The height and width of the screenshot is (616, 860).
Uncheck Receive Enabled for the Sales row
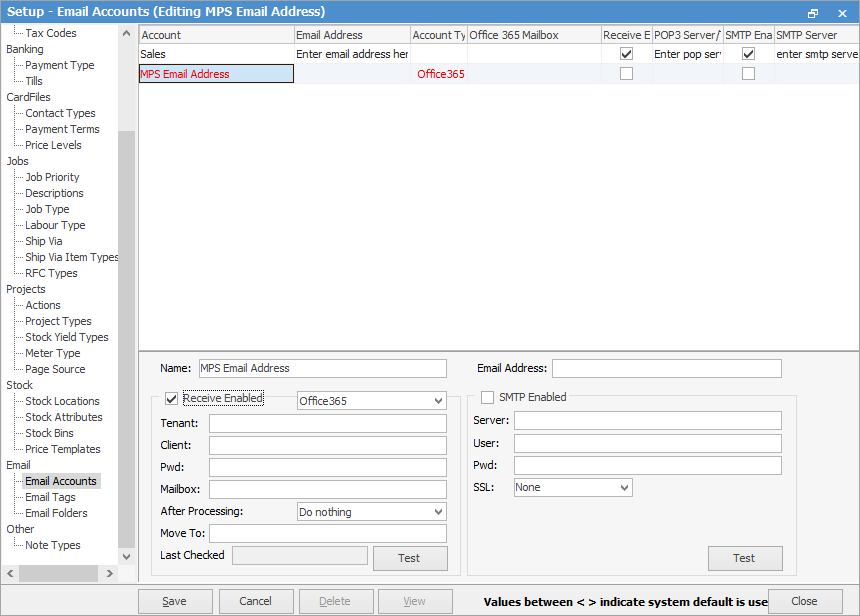(625, 53)
